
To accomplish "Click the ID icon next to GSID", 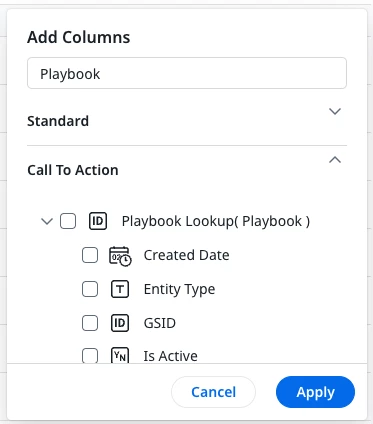I will tap(120, 323).
